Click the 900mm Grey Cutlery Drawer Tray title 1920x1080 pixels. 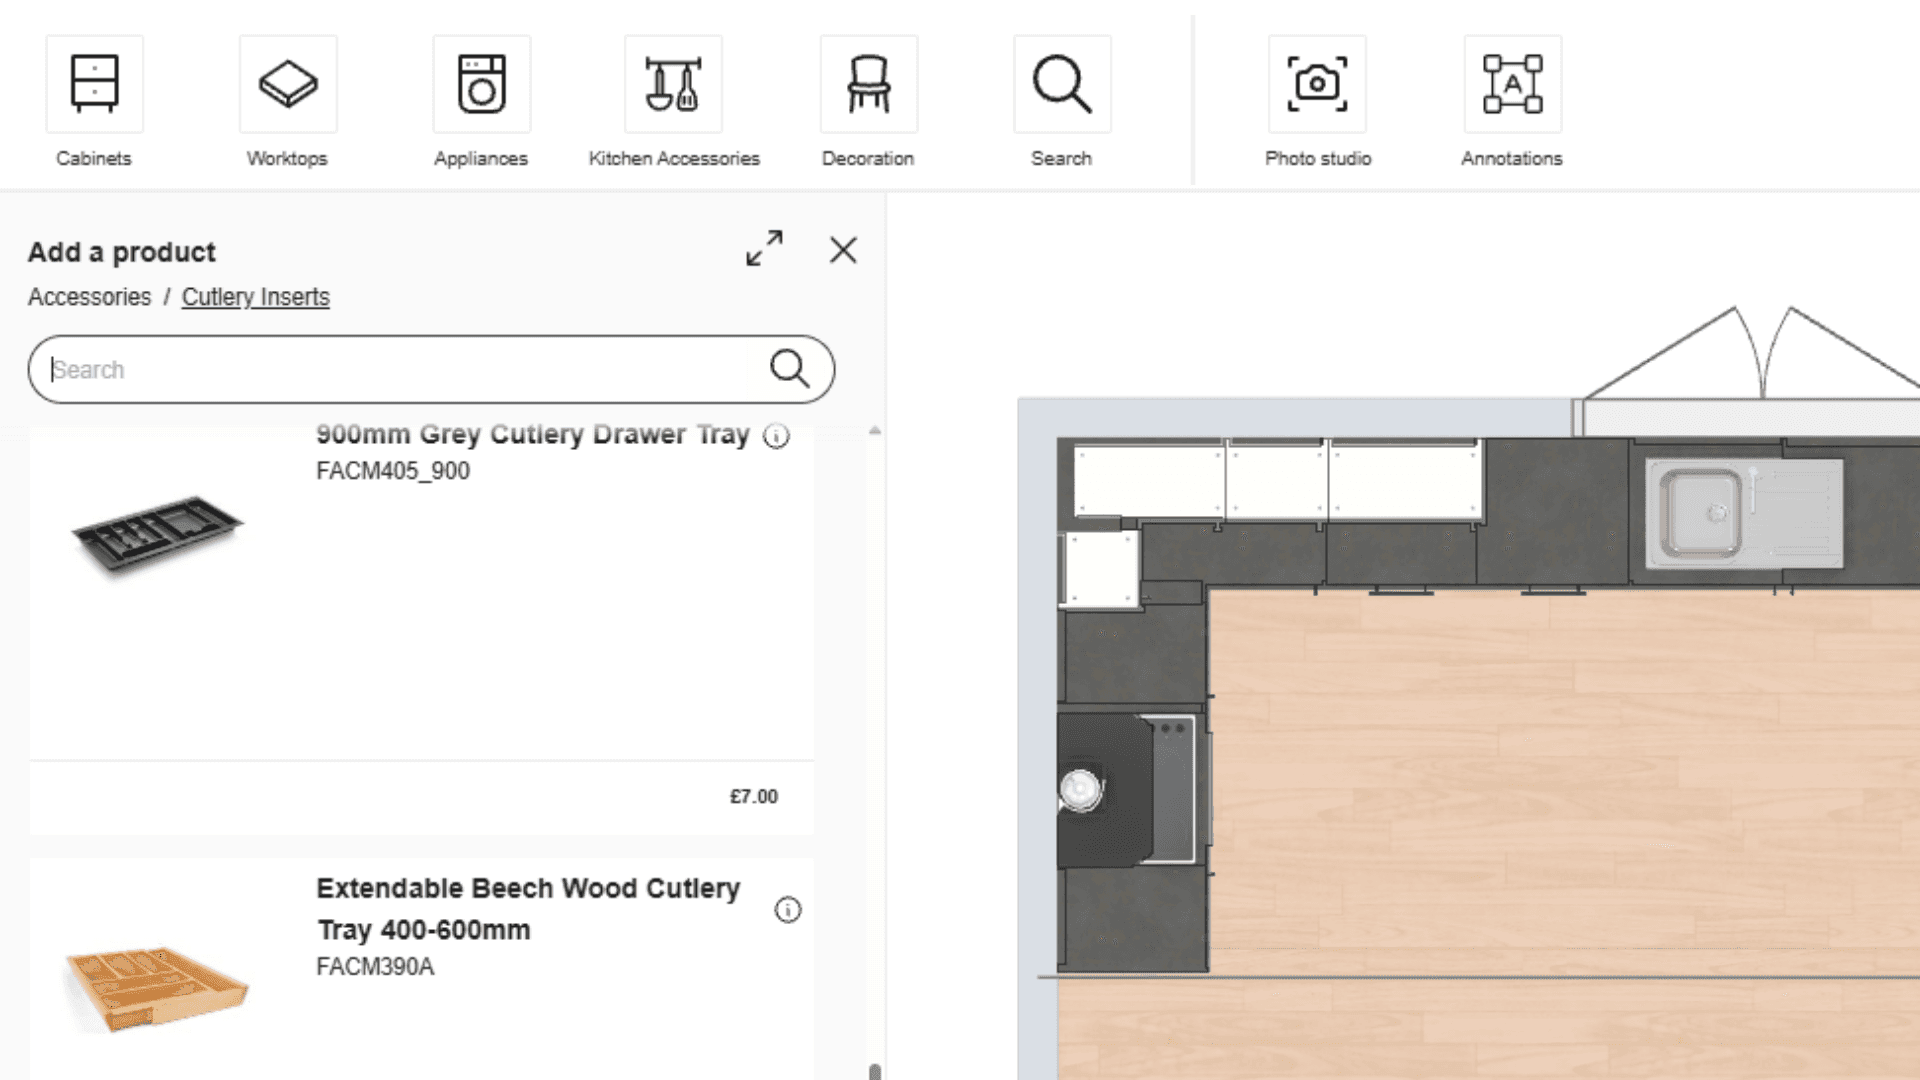tap(533, 435)
